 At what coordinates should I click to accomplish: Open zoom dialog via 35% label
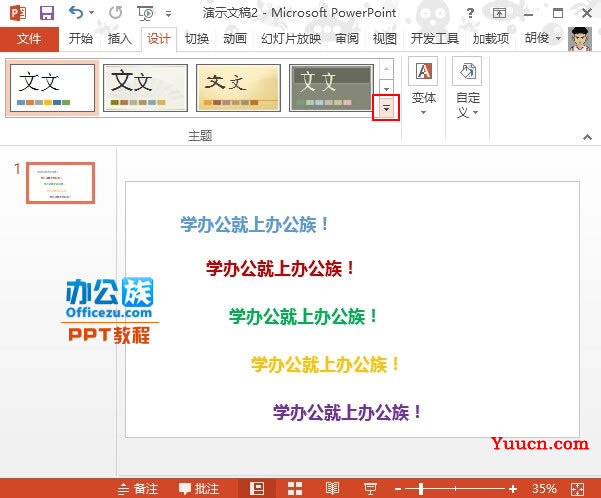point(544,489)
